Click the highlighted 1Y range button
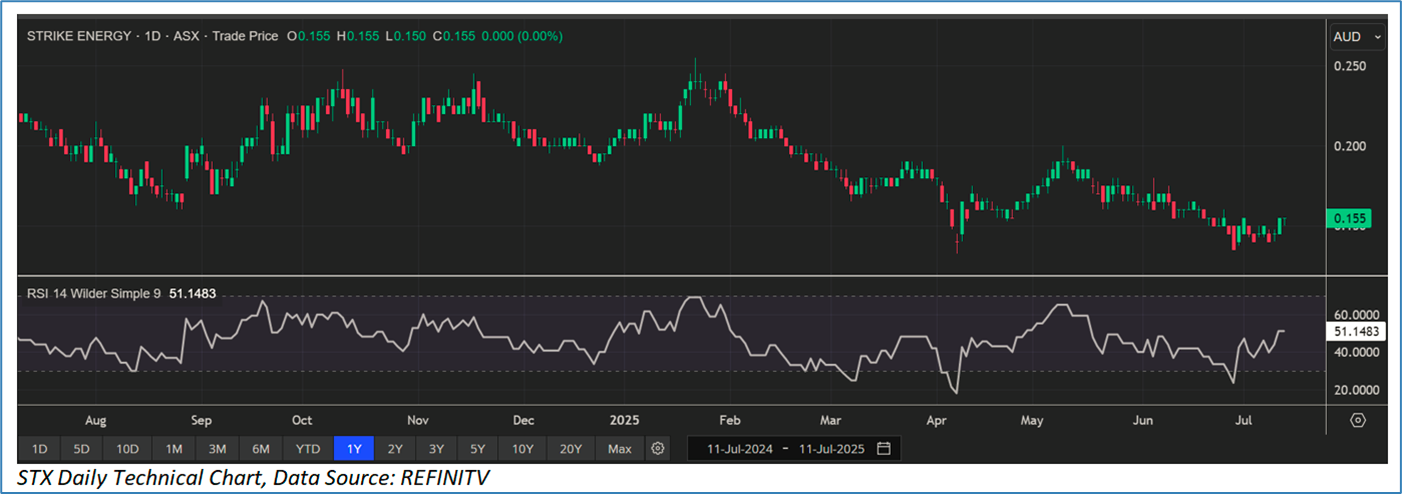 [x=354, y=448]
